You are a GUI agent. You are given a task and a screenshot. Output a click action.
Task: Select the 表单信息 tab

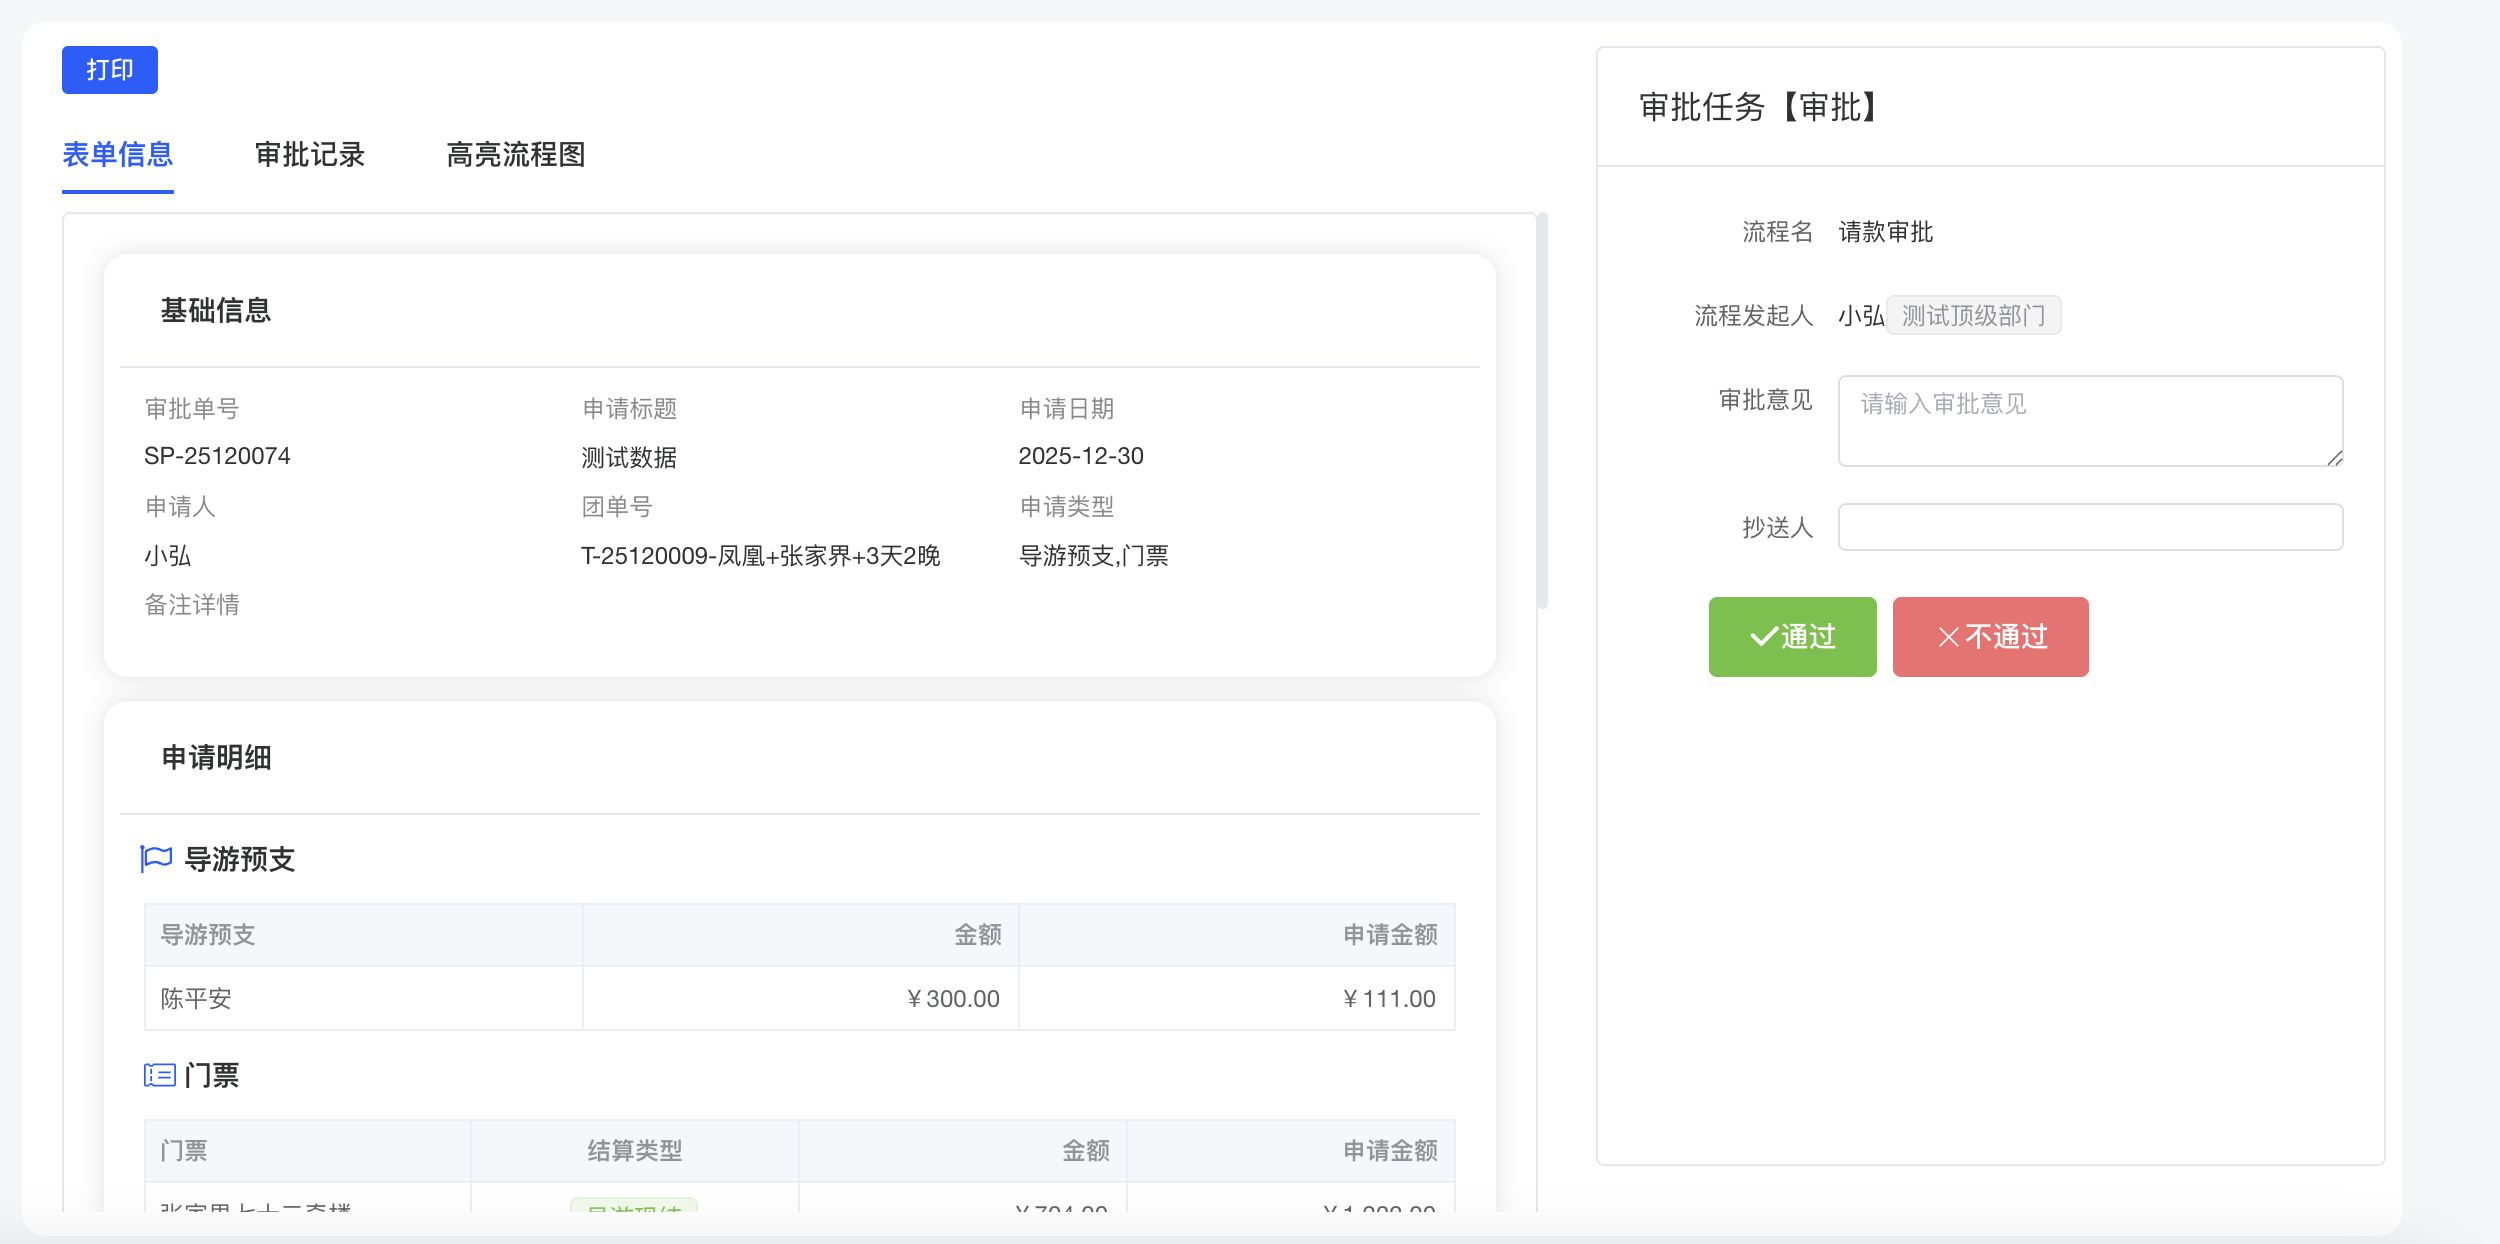click(116, 156)
